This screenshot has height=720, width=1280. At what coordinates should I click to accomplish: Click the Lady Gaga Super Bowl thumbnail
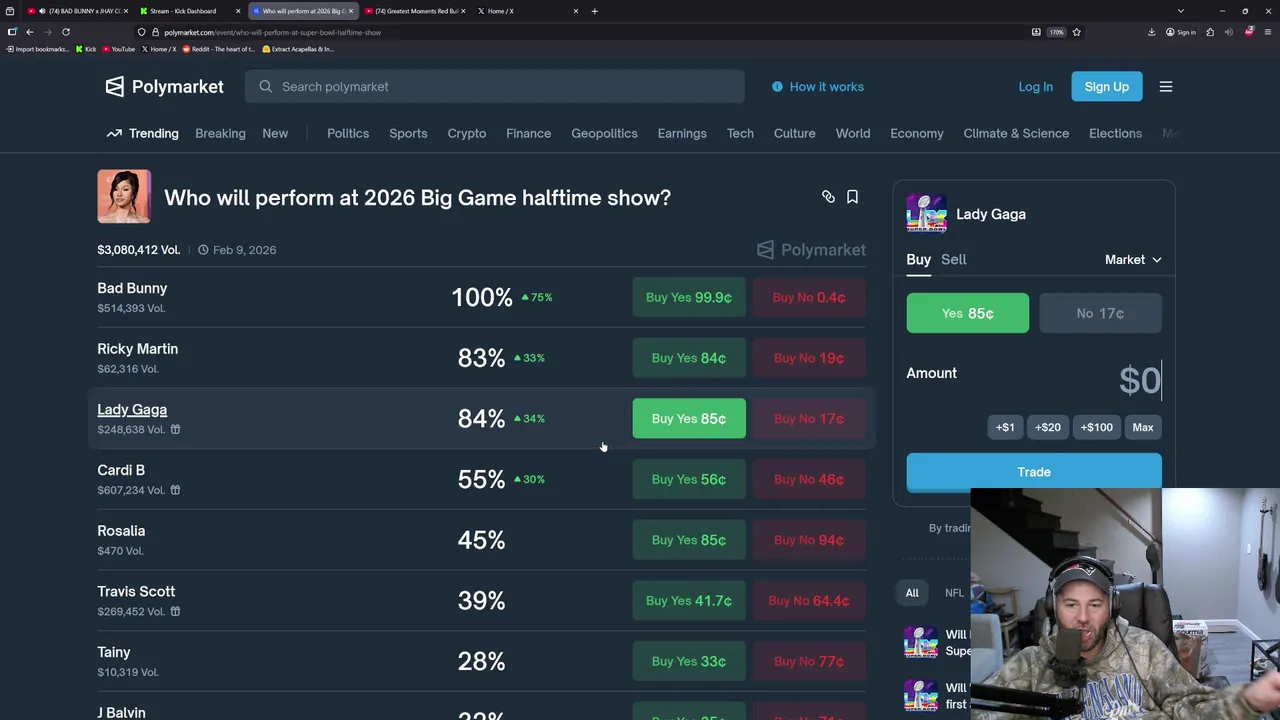(926, 214)
